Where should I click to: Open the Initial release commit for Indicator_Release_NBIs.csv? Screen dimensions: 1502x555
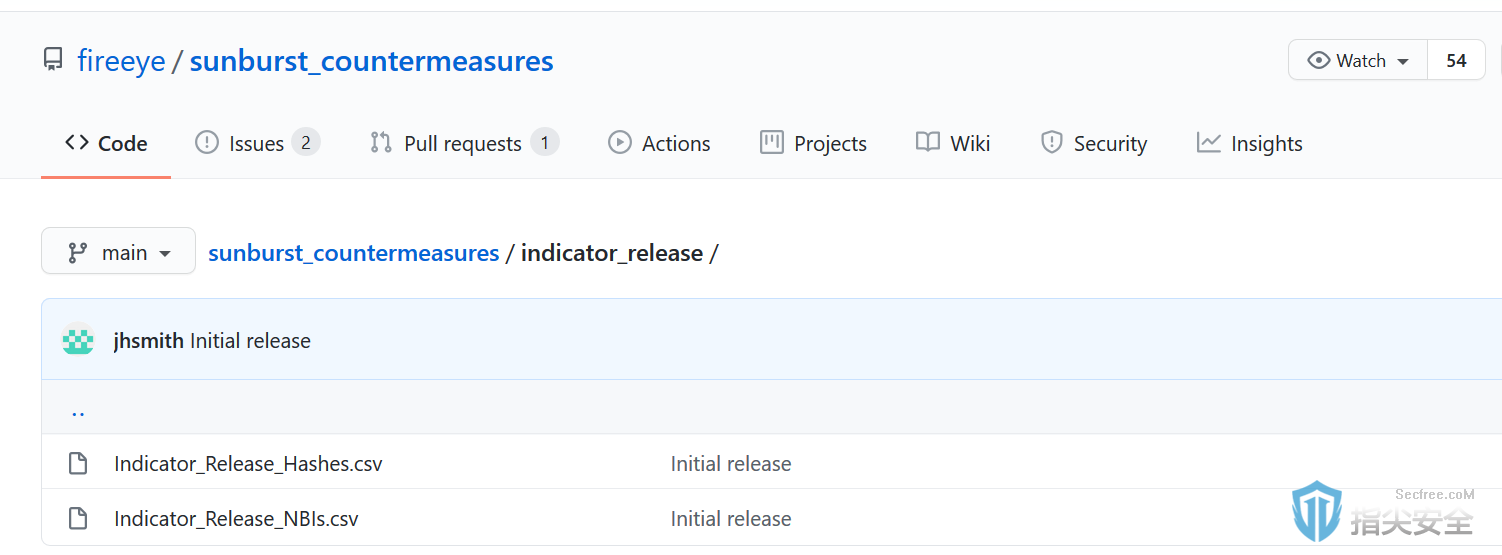coord(730,519)
